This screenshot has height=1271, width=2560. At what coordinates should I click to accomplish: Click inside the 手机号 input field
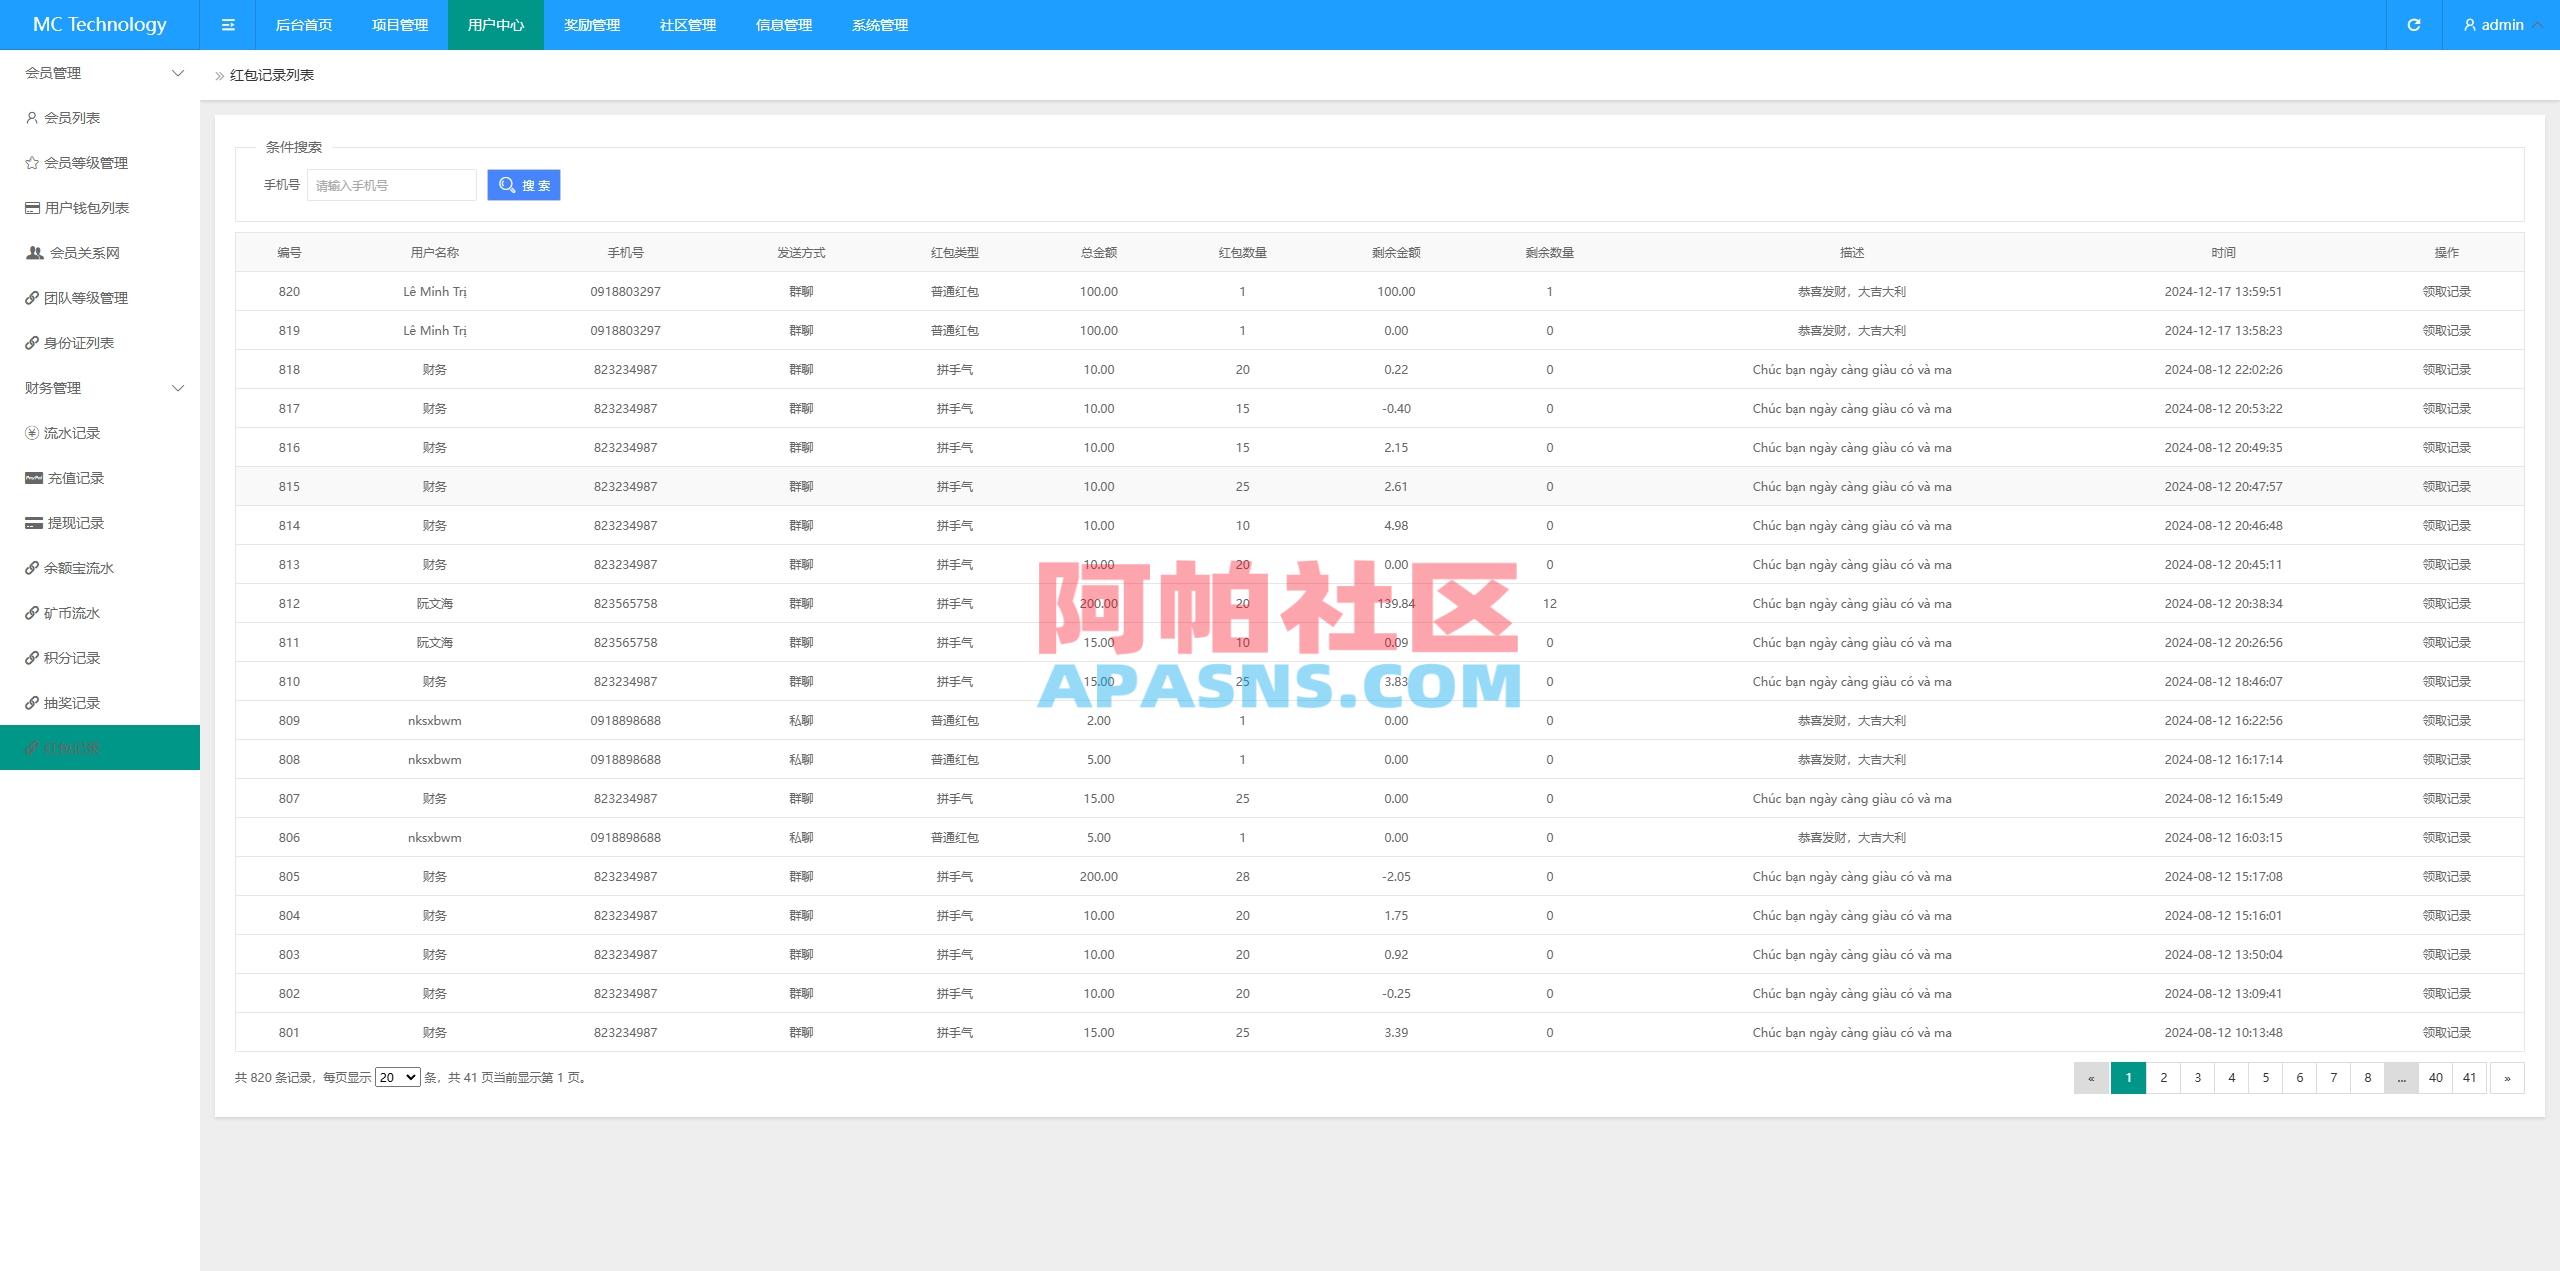[391, 185]
